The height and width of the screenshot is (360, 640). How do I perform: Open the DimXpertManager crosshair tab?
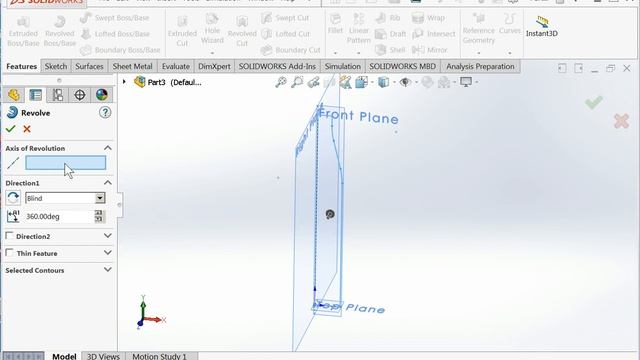coord(80,95)
